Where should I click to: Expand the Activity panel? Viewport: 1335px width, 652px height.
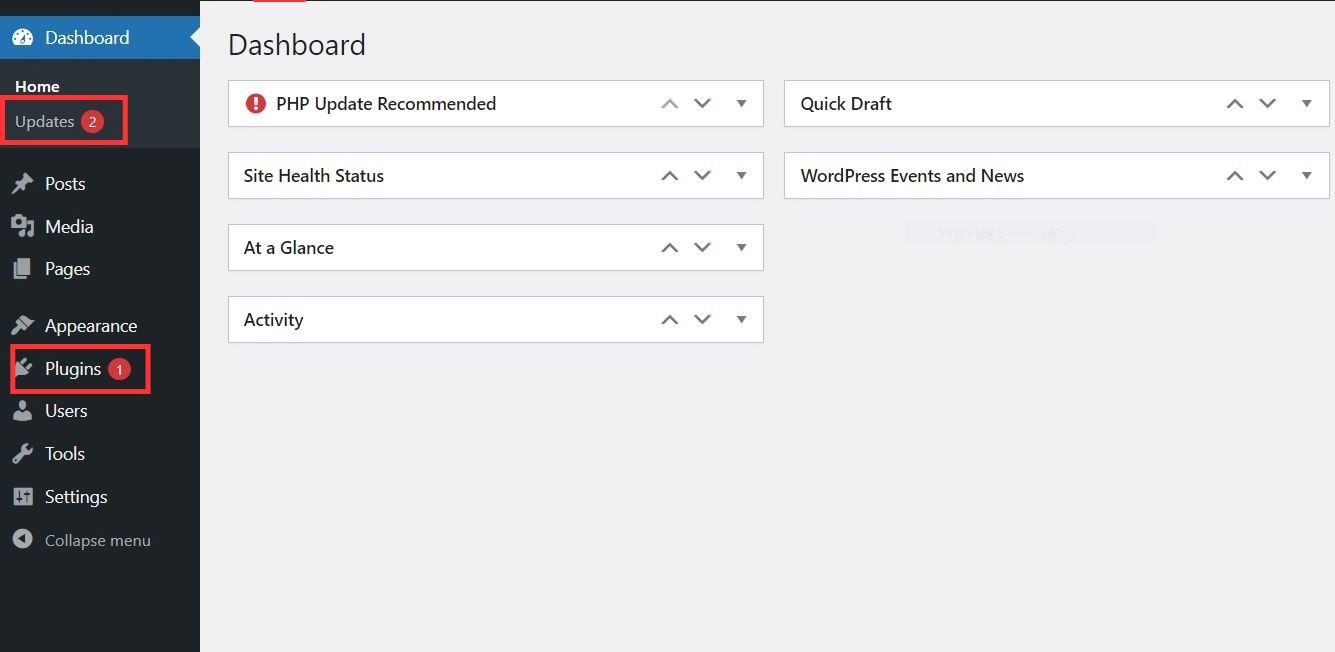741,320
